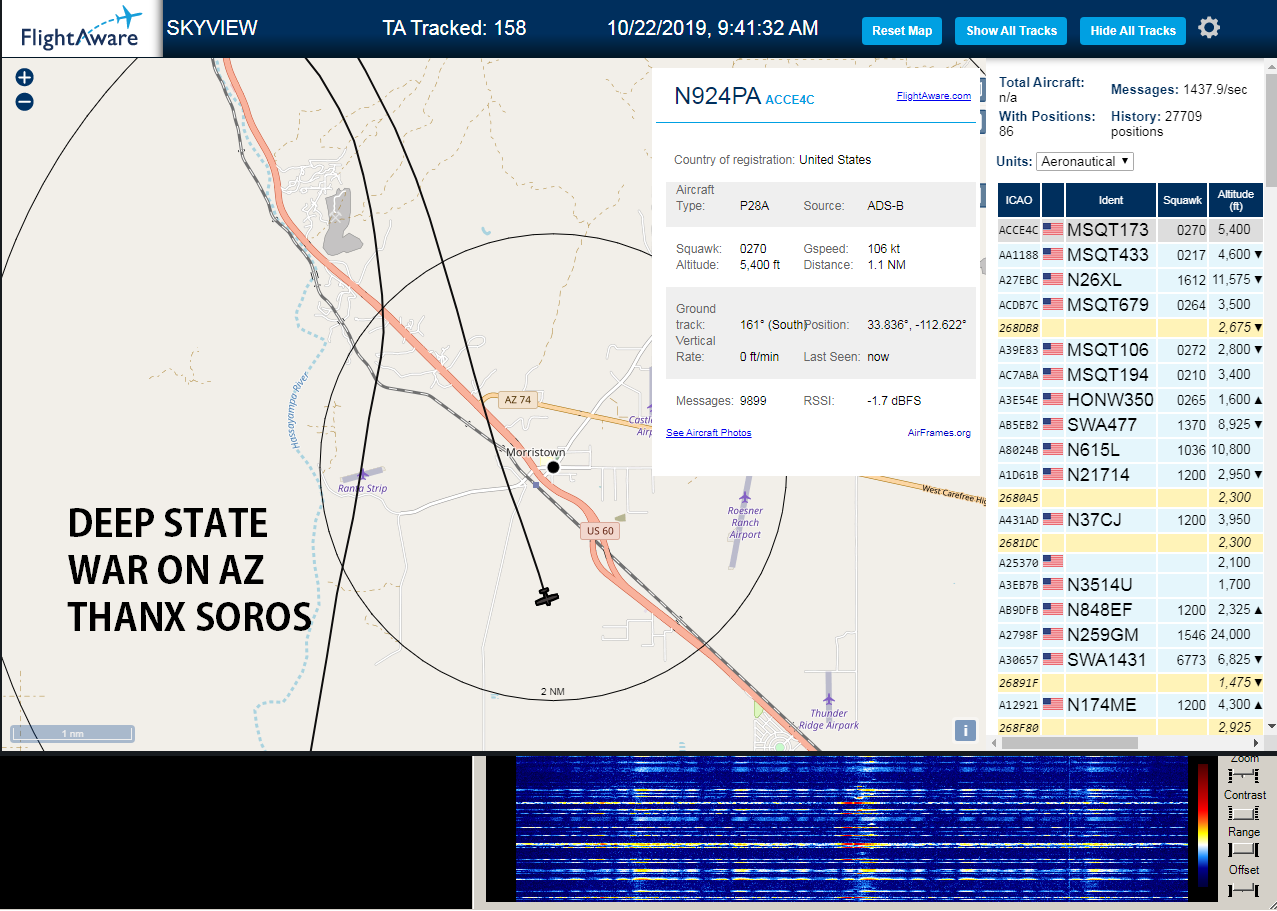This screenshot has width=1277, height=911.
Task: Click Hide All Tracks button
Action: [x=1133, y=31]
